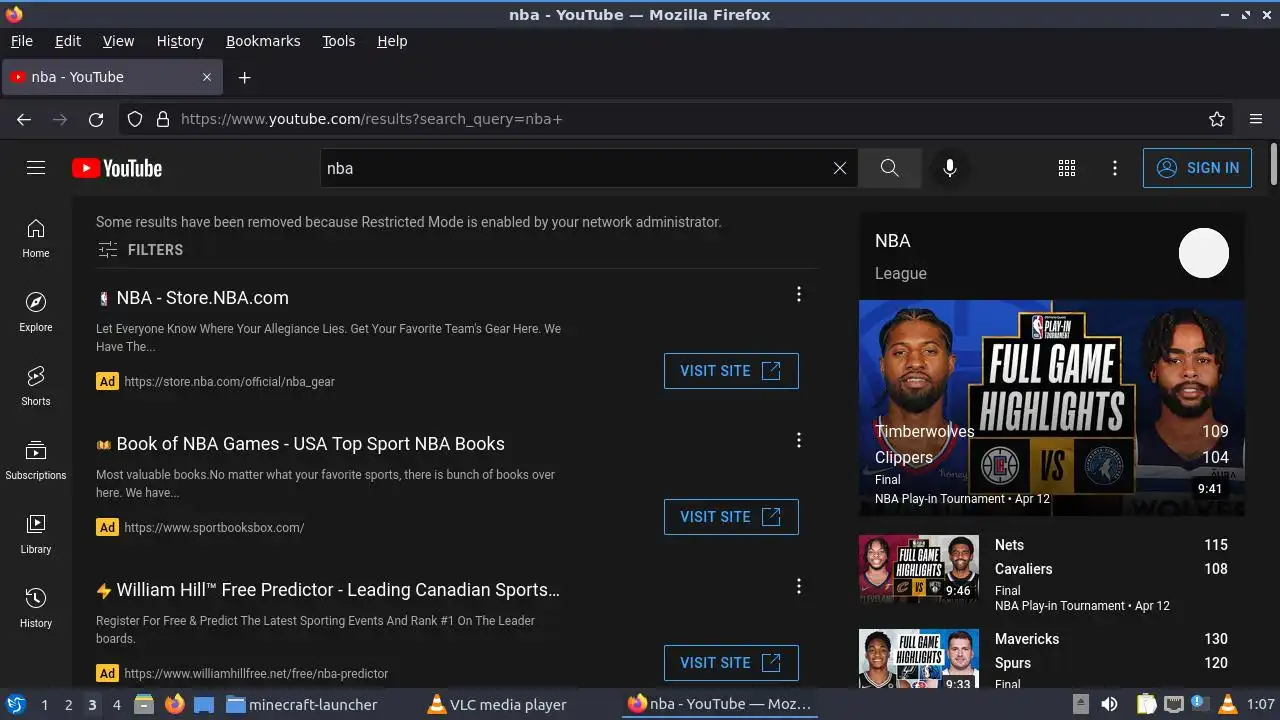Open Library in the sidebar
Viewport: 1280px width, 720px height.
36,534
